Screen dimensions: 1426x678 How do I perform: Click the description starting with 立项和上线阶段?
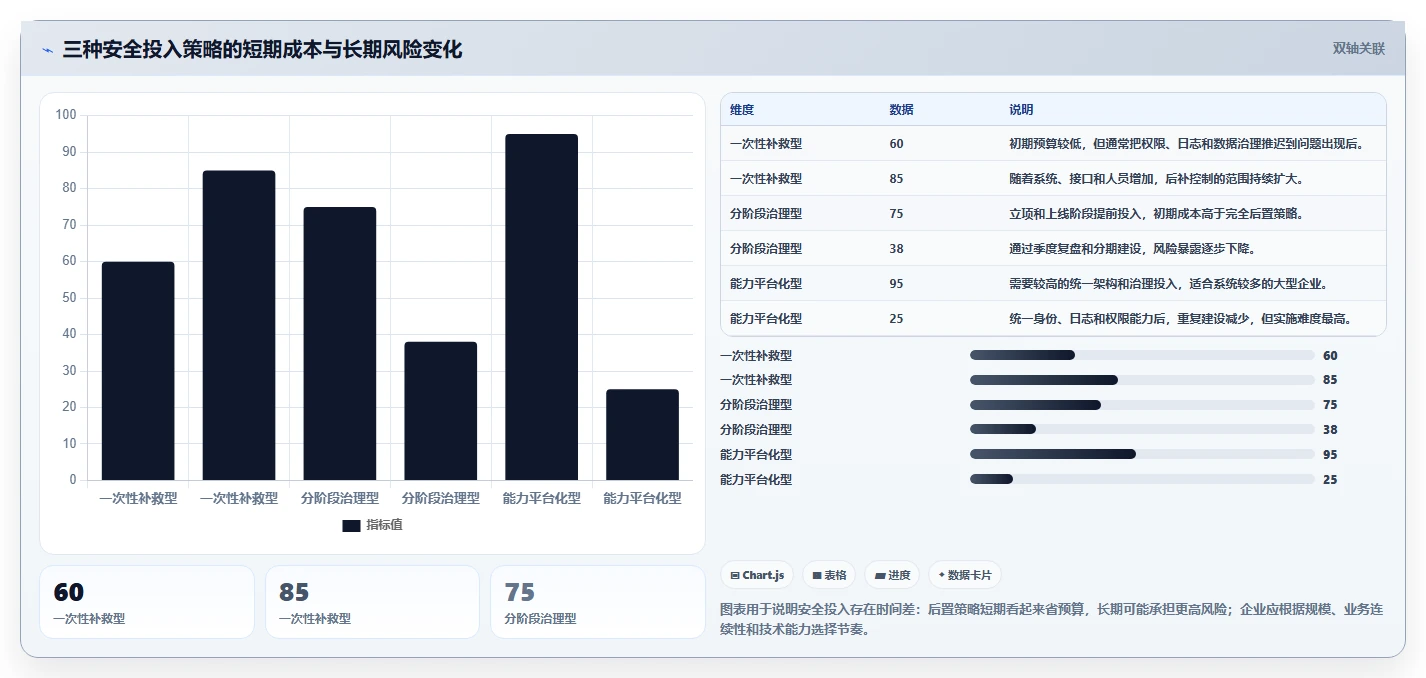(x=1156, y=214)
